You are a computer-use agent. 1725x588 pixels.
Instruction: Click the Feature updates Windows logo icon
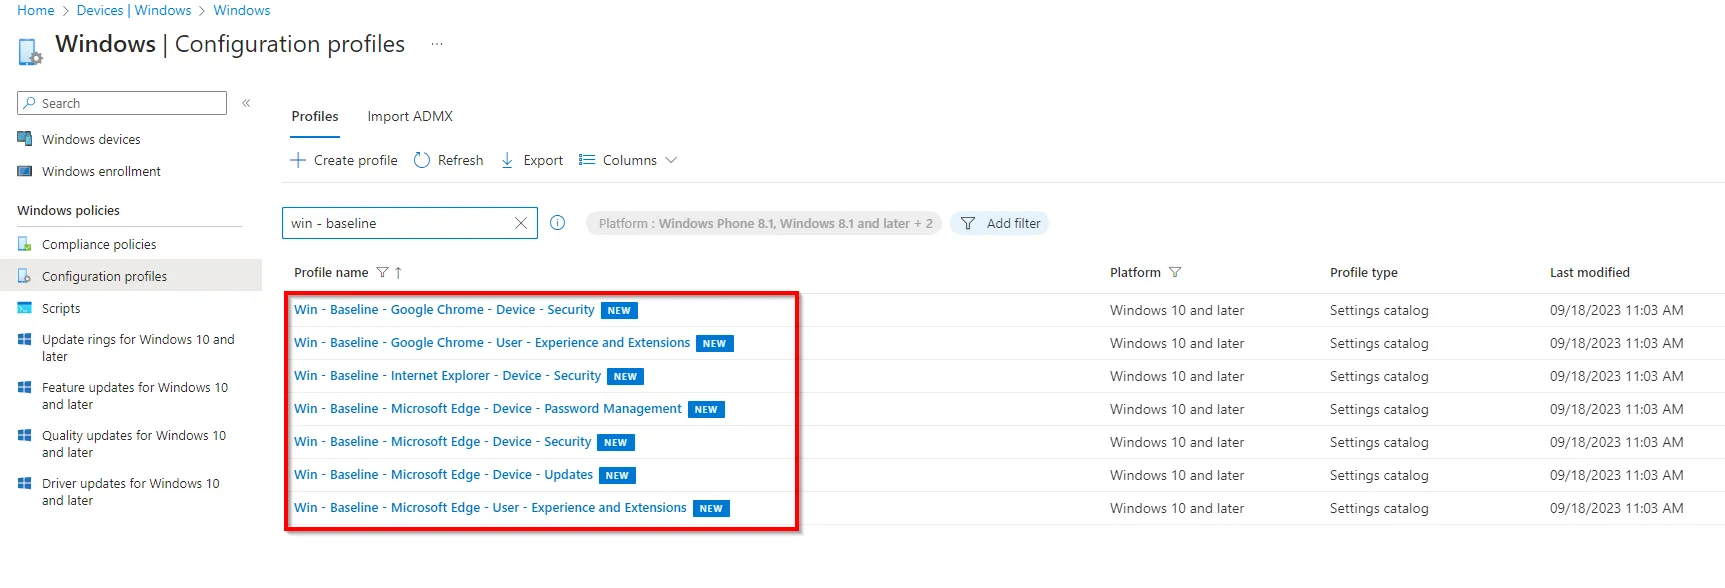(x=25, y=388)
